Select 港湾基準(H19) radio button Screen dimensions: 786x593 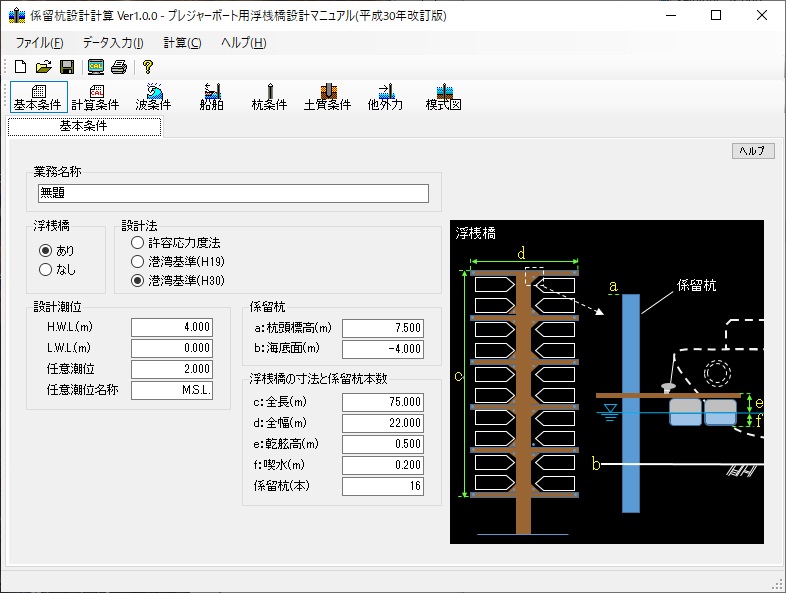click(137, 261)
